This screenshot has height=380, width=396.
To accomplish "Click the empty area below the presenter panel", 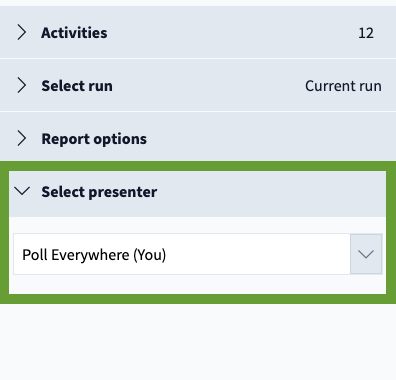I will [x=198, y=342].
